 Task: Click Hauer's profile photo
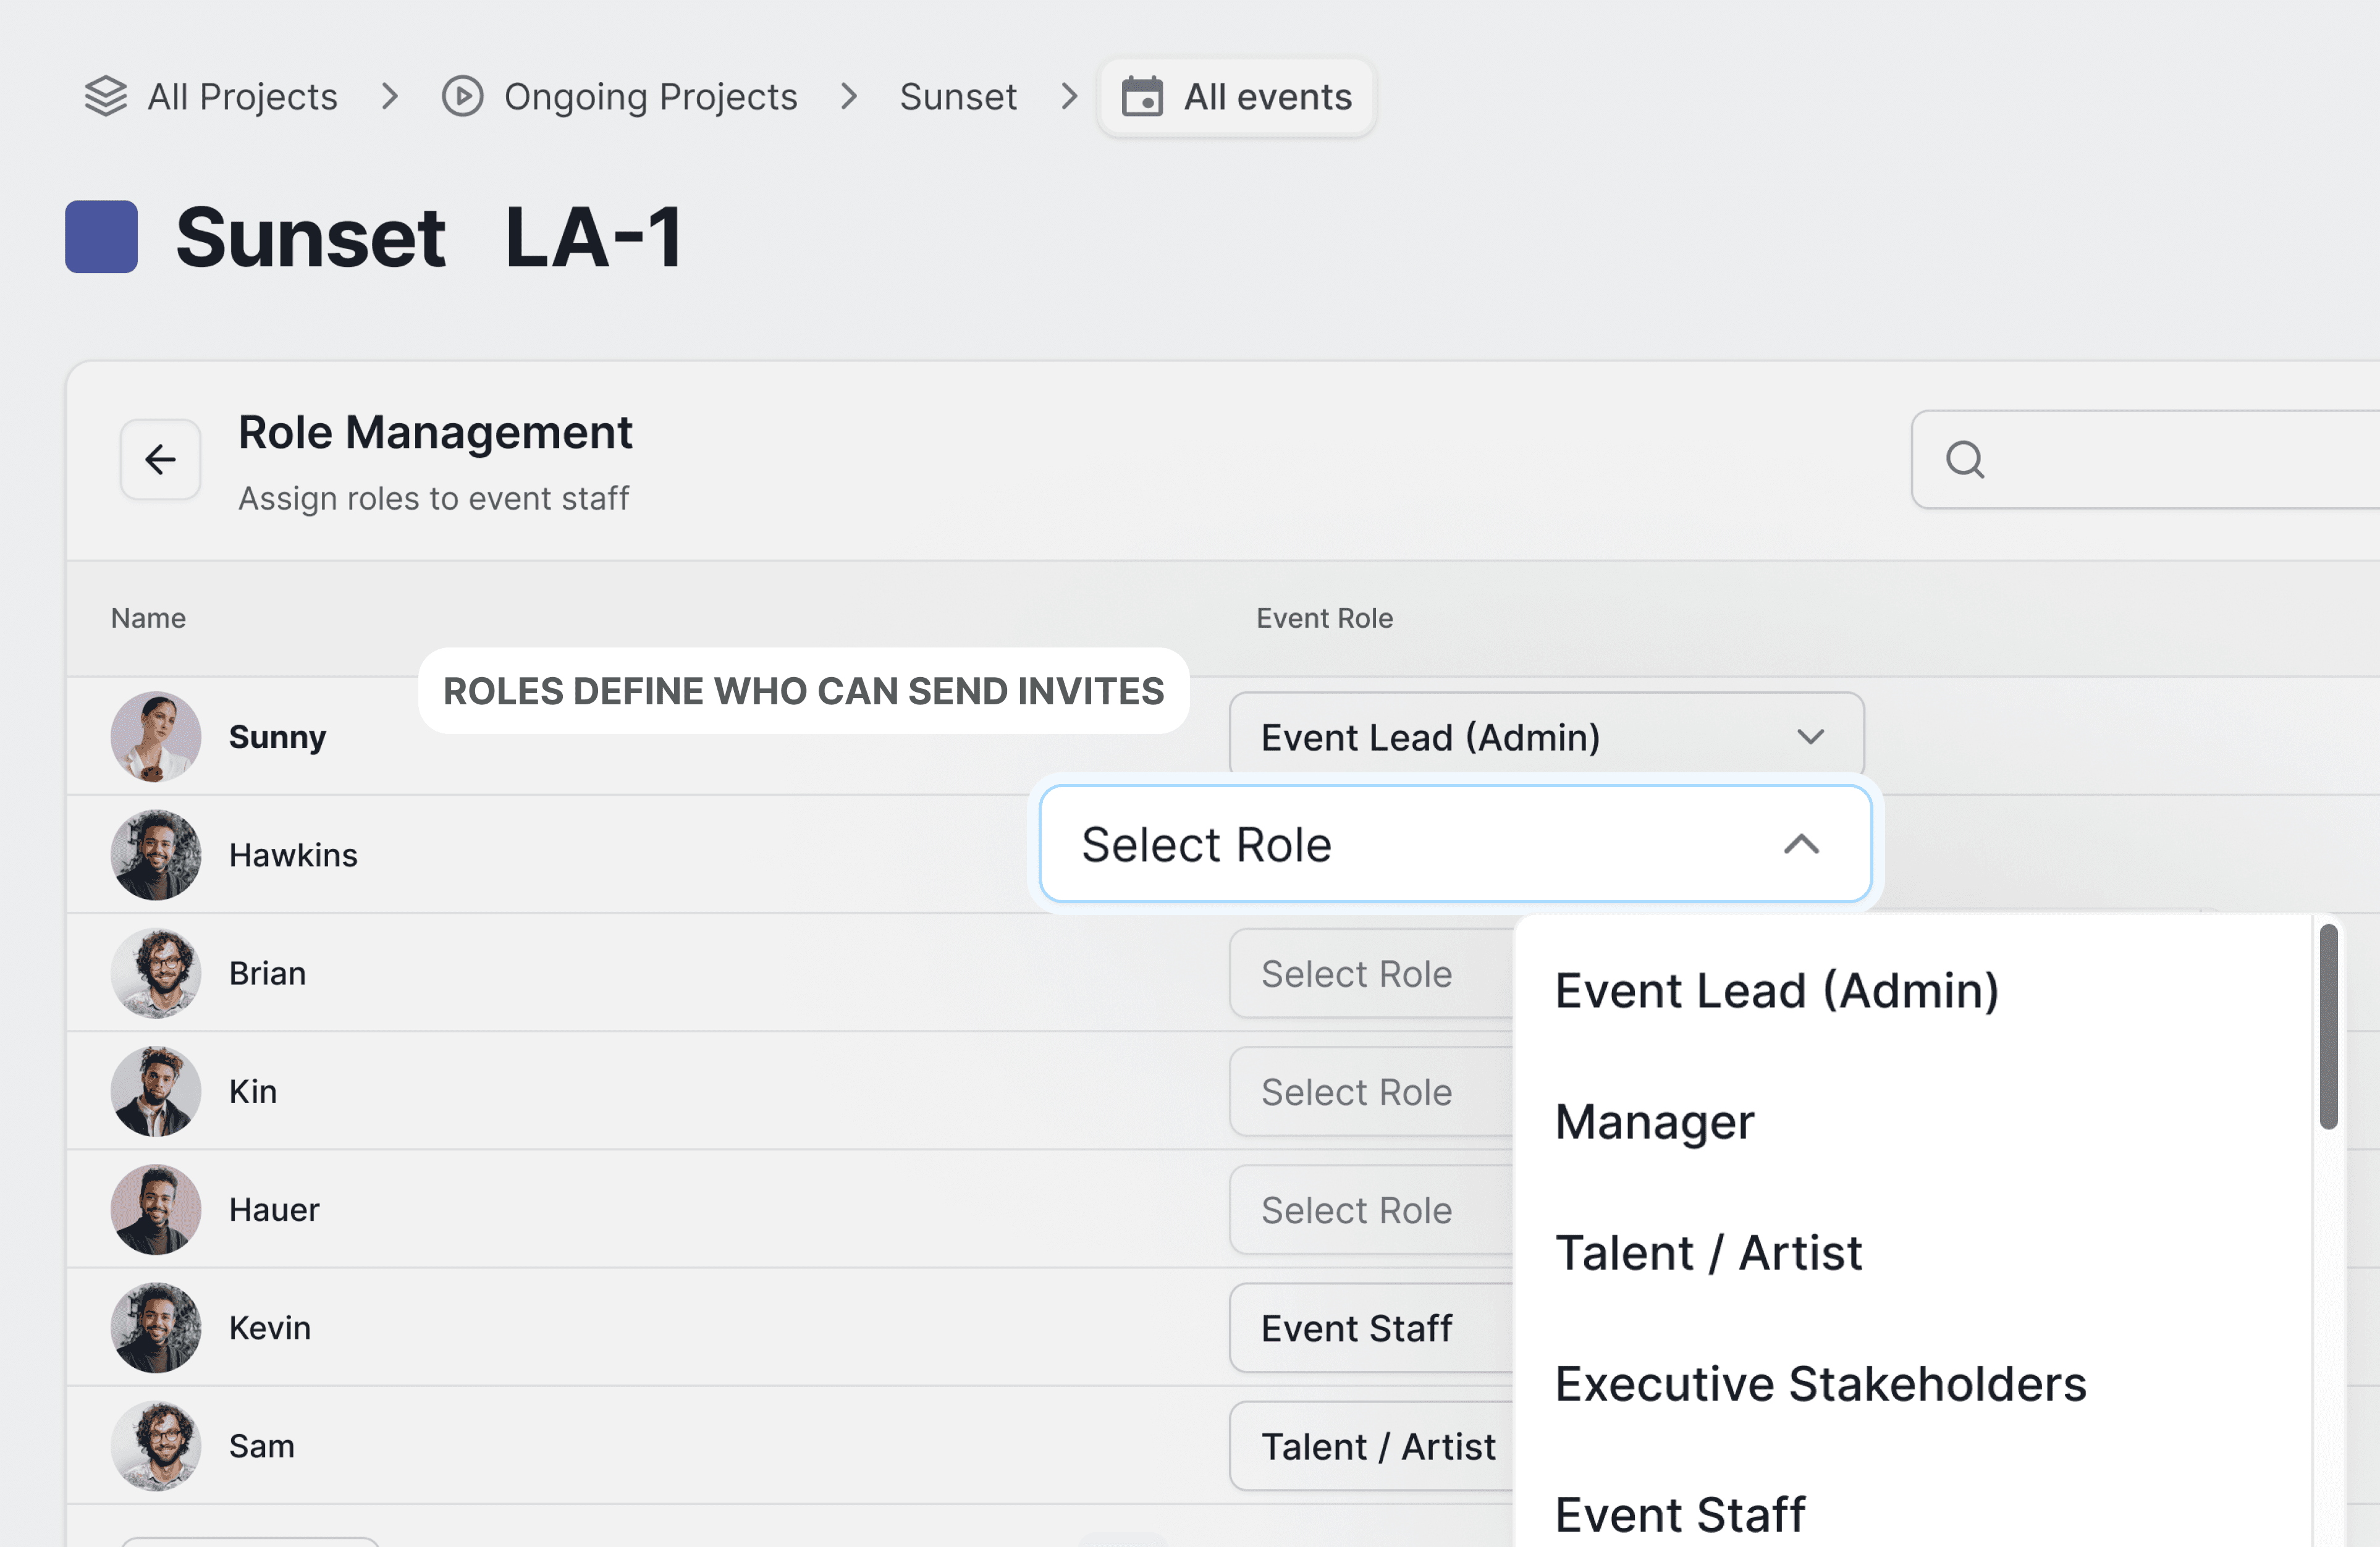click(156, 1209)
